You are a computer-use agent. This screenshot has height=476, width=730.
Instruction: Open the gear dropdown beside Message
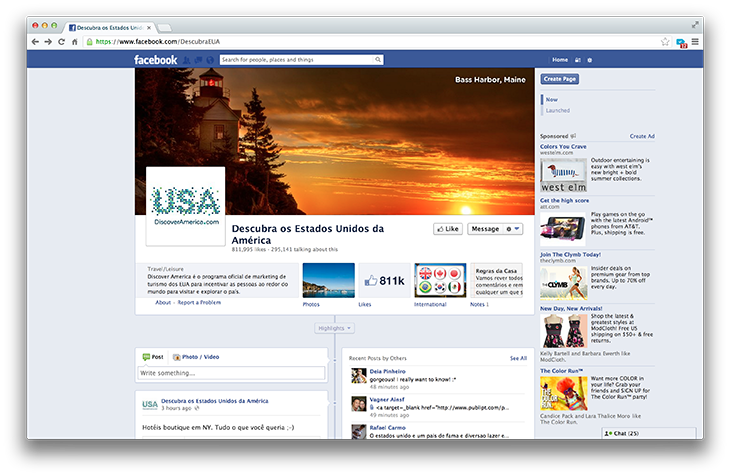(514, 229)
